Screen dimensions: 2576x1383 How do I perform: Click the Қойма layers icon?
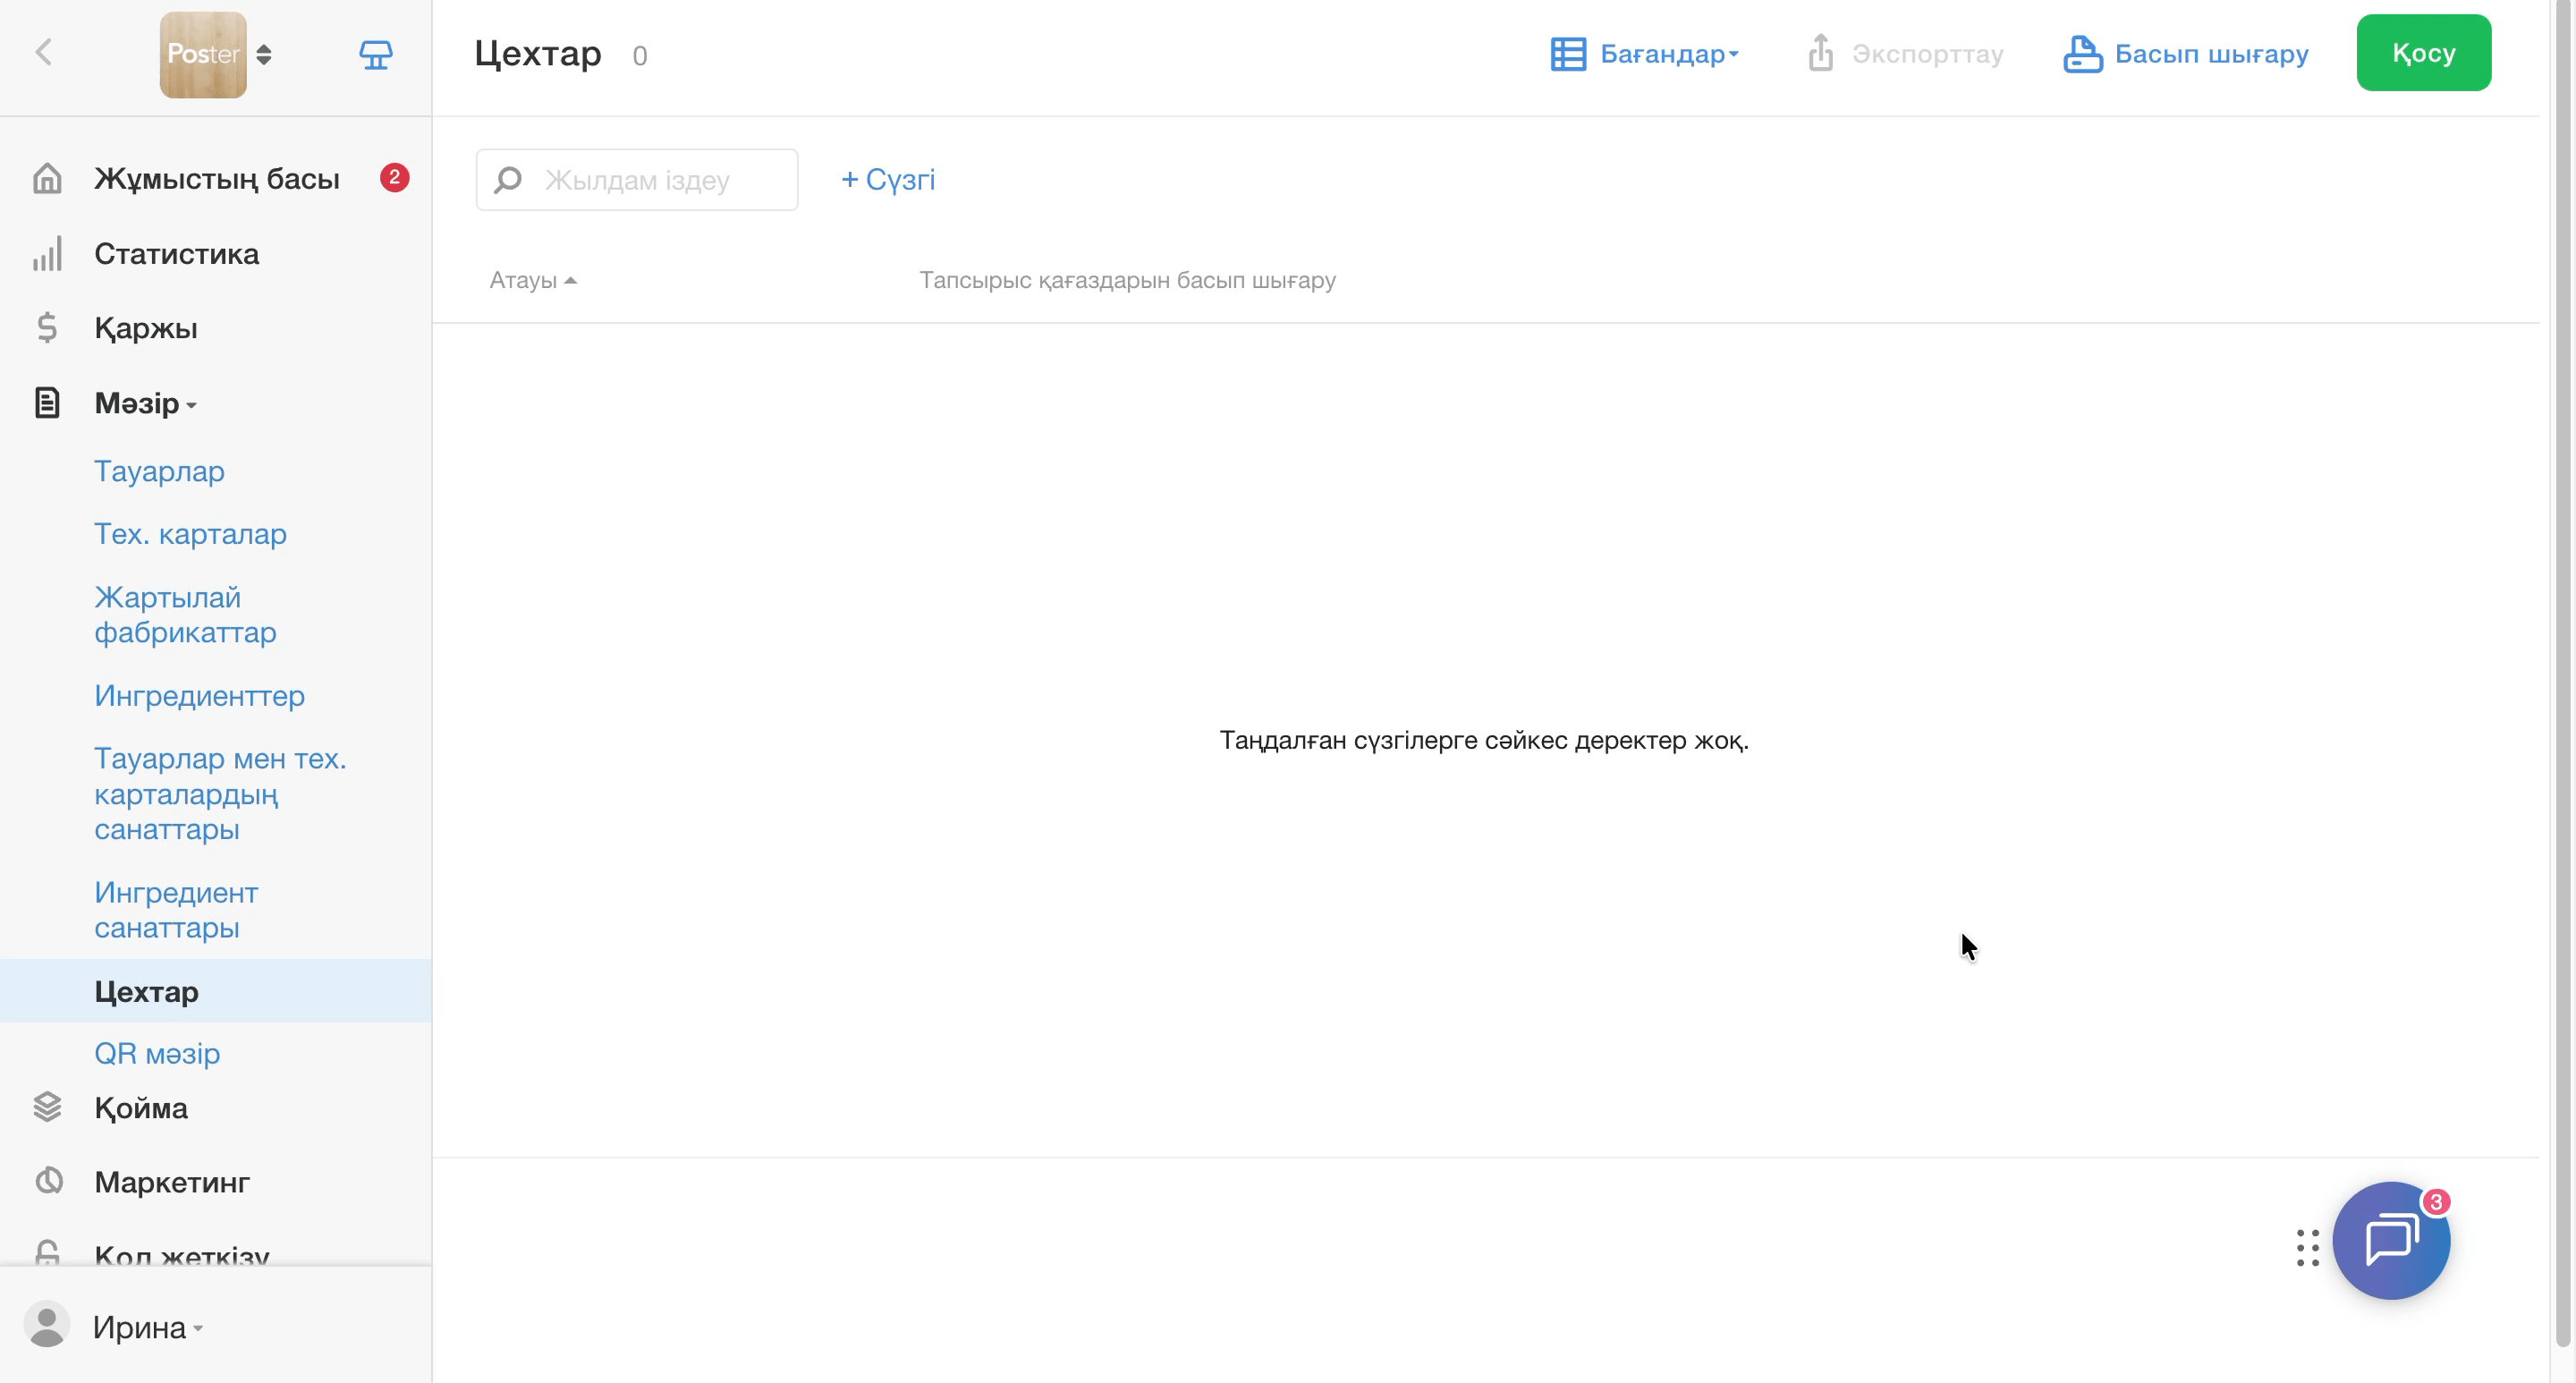pos(47,1107)
